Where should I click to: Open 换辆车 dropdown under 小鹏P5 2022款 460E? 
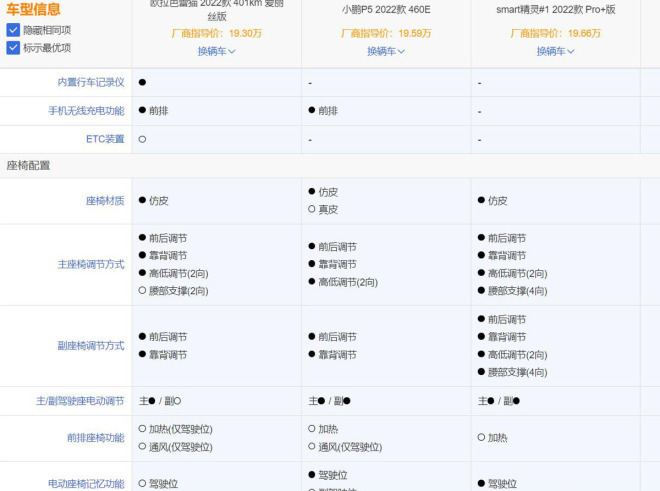(386, 51)
